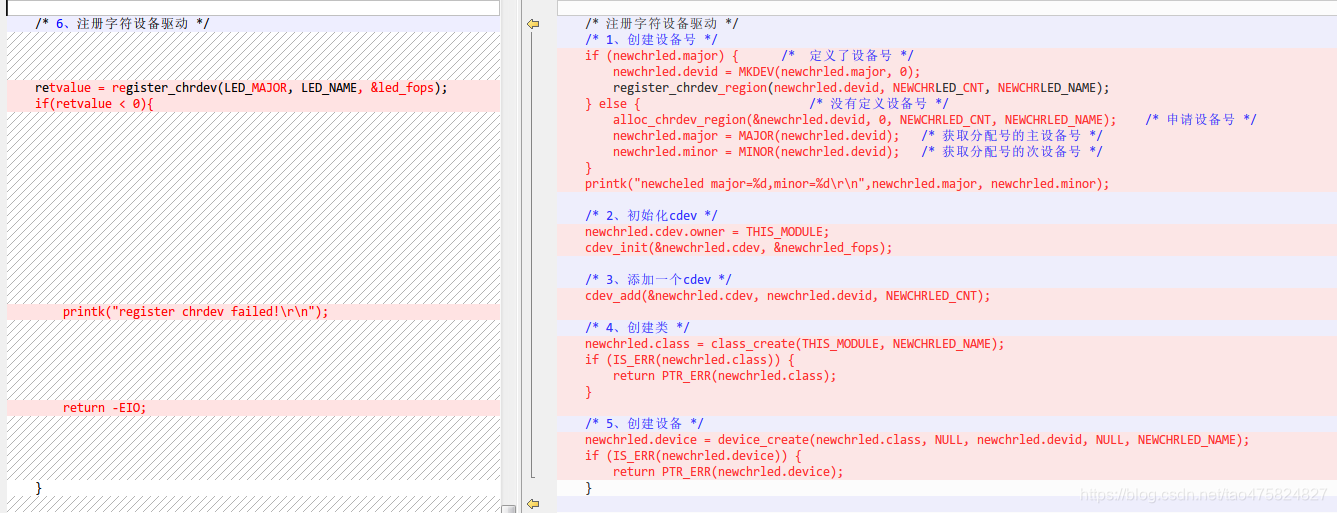Select the printk 'newcheled major=%d' line
This screenshot has height=513, width=1337.
tap(847, 184)
